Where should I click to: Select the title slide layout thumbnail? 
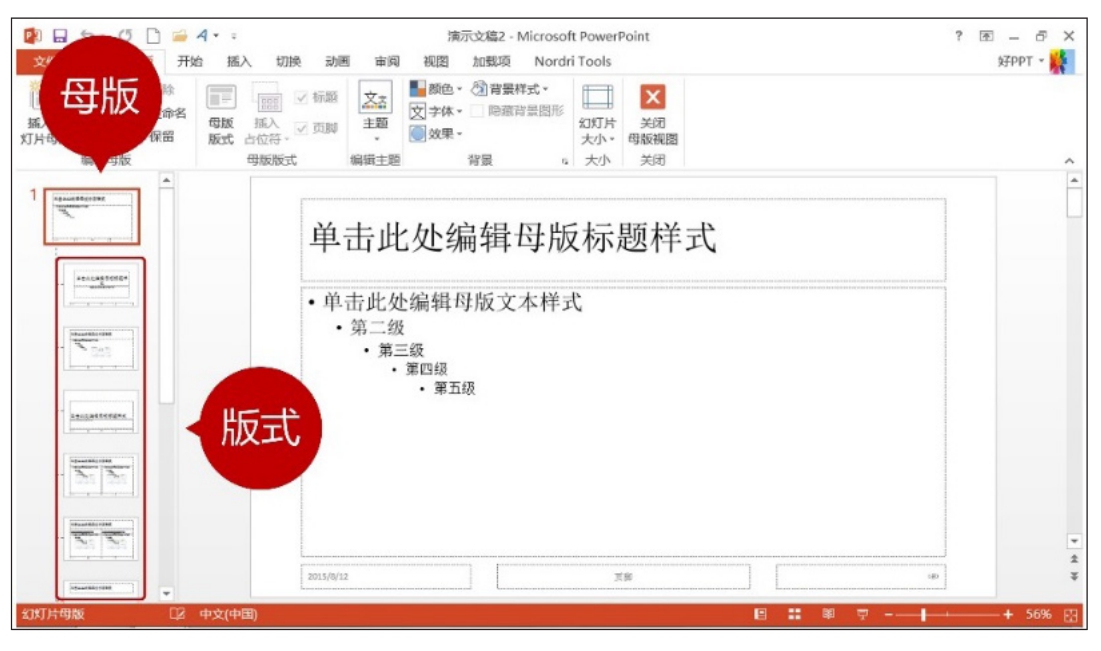100,284
